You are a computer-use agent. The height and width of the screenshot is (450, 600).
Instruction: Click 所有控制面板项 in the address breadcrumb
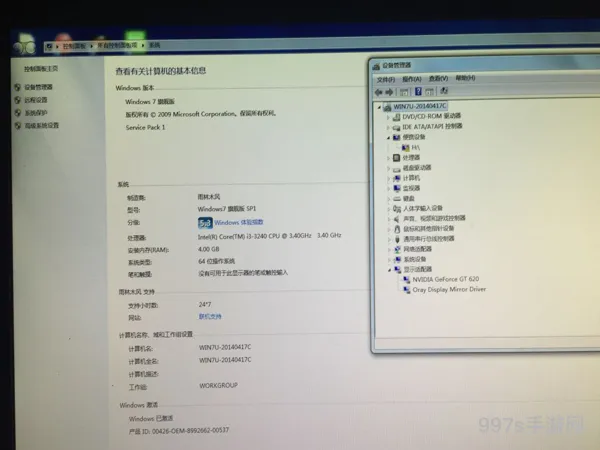point(117,46)
